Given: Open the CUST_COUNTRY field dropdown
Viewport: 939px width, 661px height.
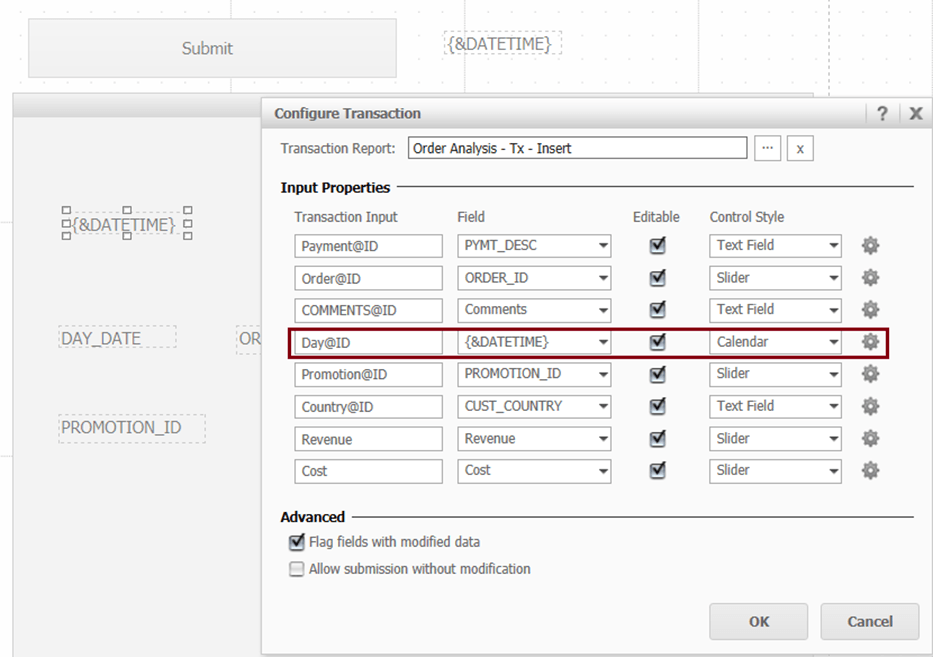Looking at the screenshot, I should point(534,406).
